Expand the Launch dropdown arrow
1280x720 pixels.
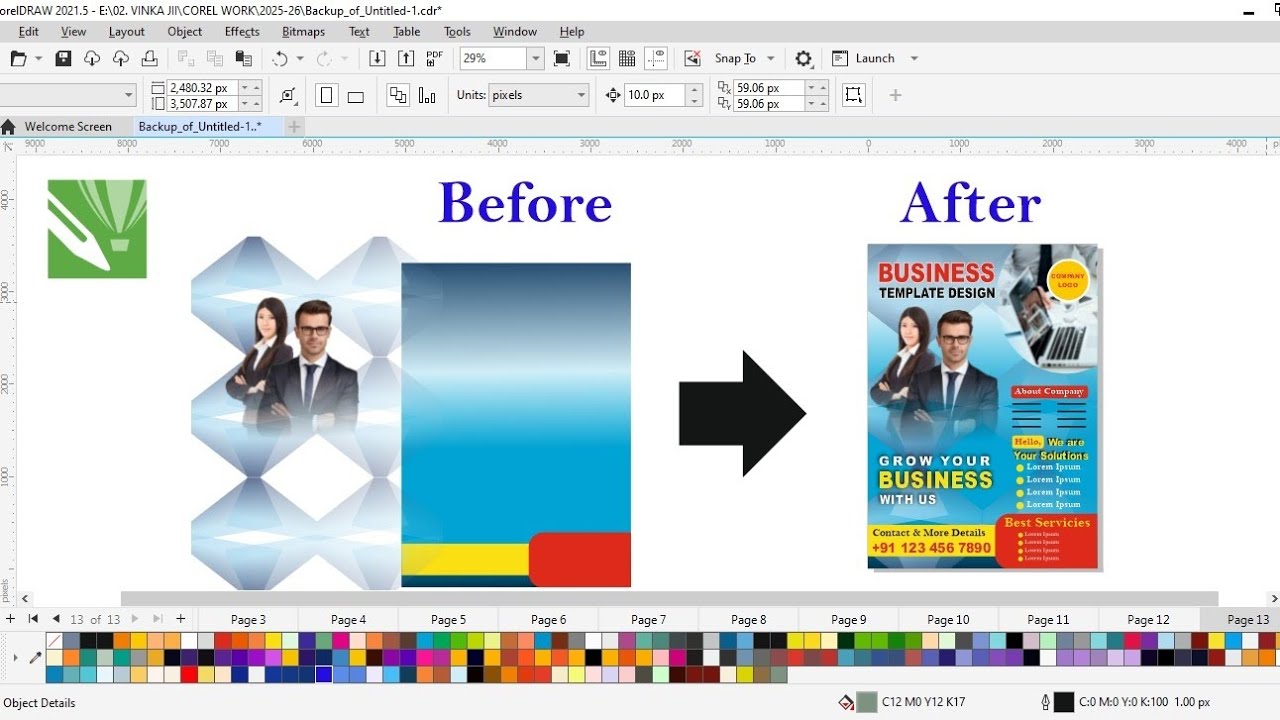(x=914, y=59)
